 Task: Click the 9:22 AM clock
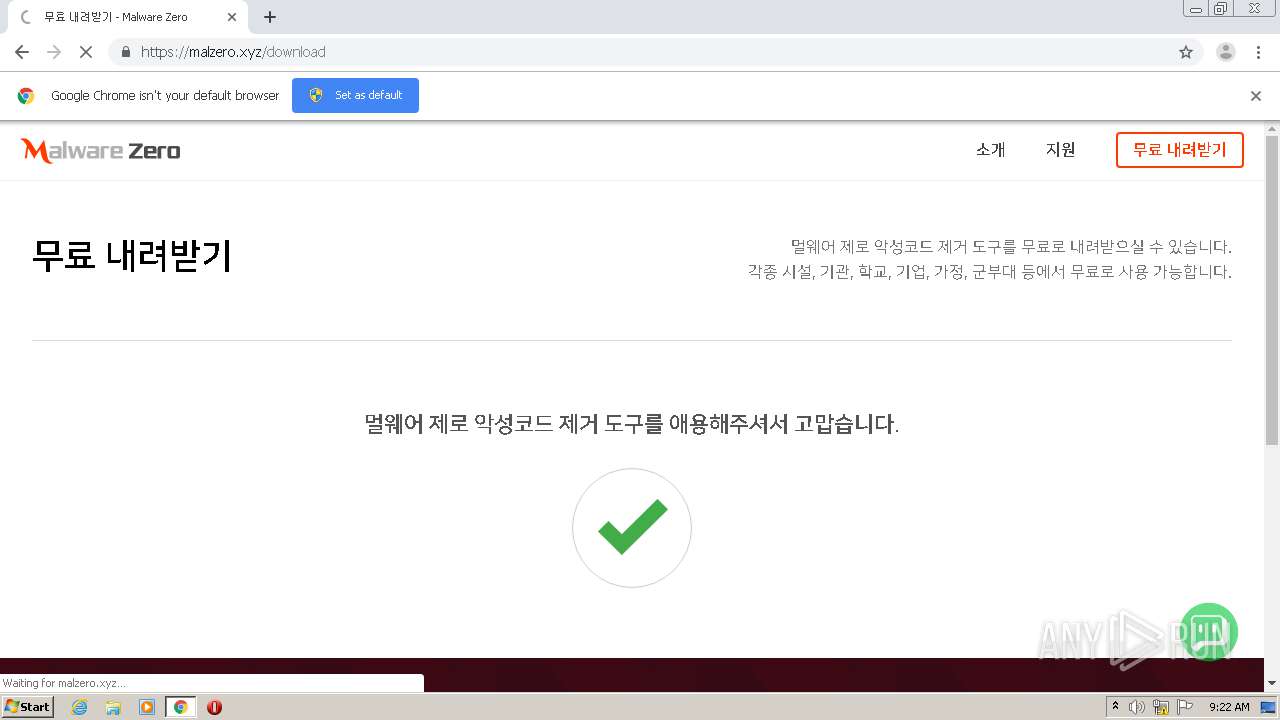[1229, 707]
